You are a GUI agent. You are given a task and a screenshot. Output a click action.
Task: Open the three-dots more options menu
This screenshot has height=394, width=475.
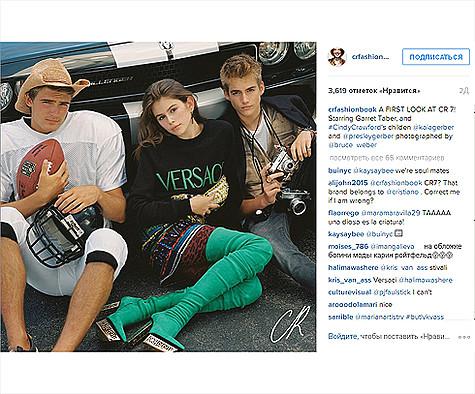point(464,337)
